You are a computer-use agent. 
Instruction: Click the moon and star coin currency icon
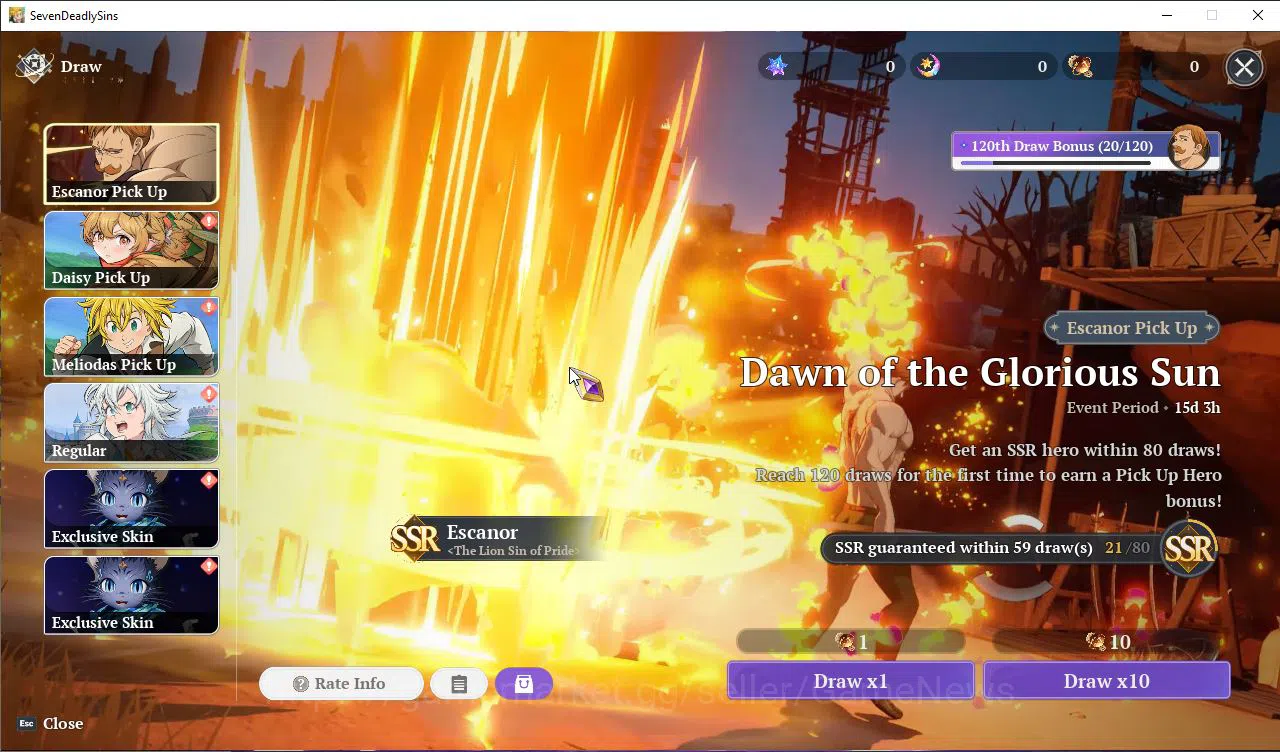pyautogui.click(x=929, y=66)
